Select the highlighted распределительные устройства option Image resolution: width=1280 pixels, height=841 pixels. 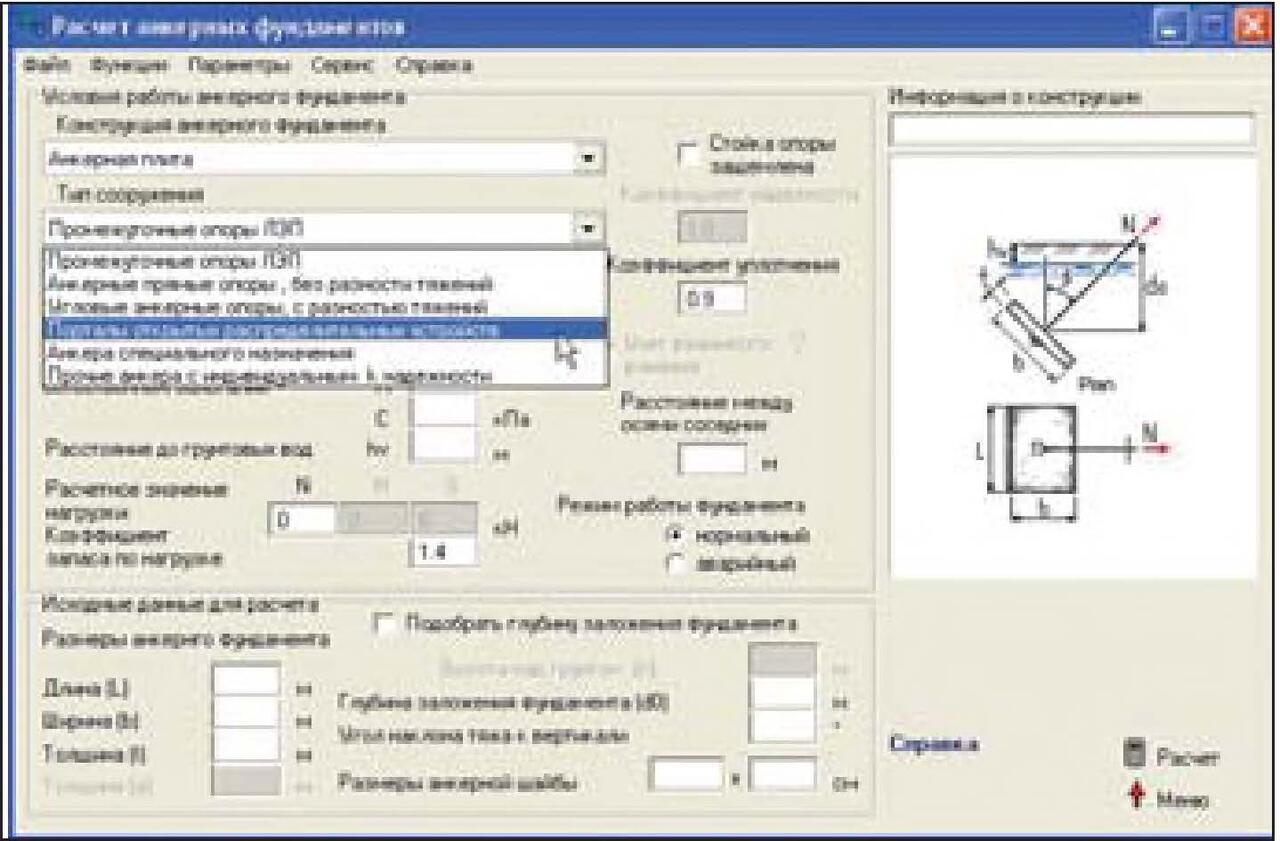pos(324,329)
